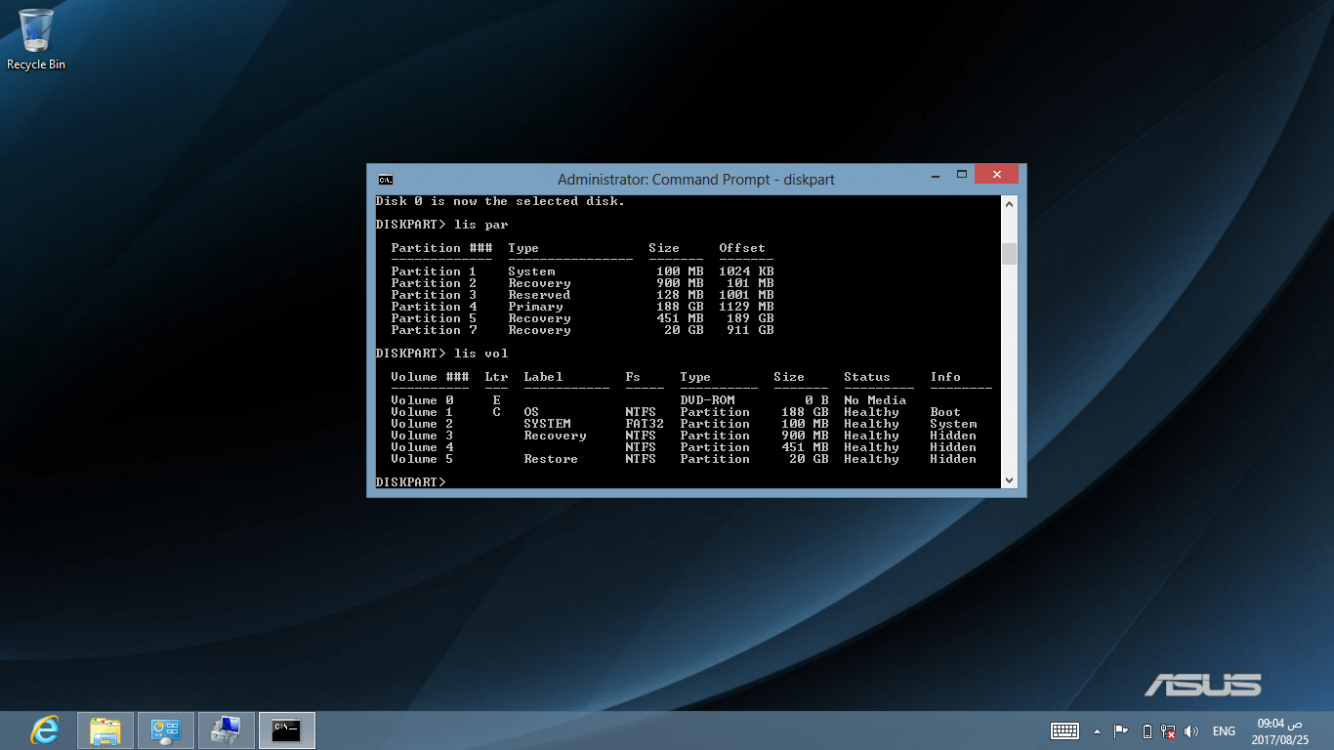Click the 'lis par' command text
The height and width of the screenshot is (750, 1334).
(x=481, y=225)
